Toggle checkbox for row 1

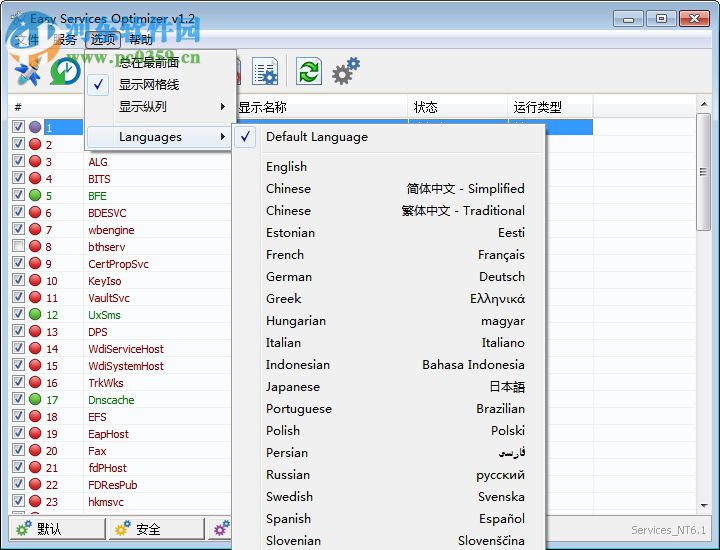18,127
